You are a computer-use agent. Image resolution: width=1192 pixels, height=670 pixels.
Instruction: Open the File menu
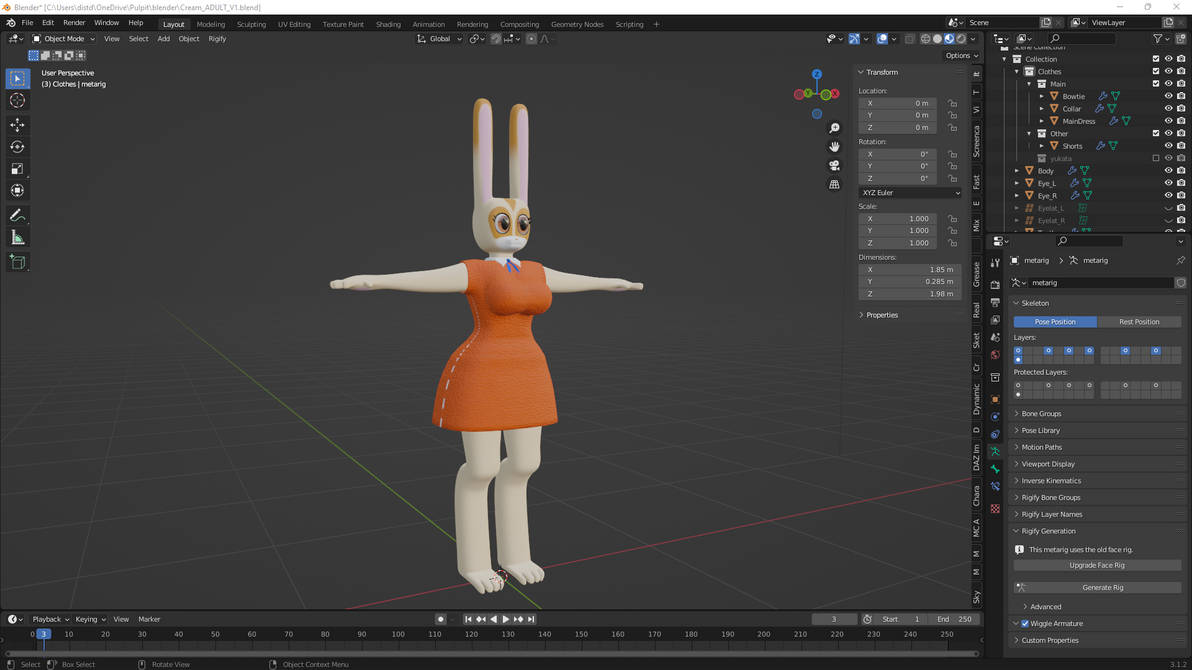click(27, 23)
